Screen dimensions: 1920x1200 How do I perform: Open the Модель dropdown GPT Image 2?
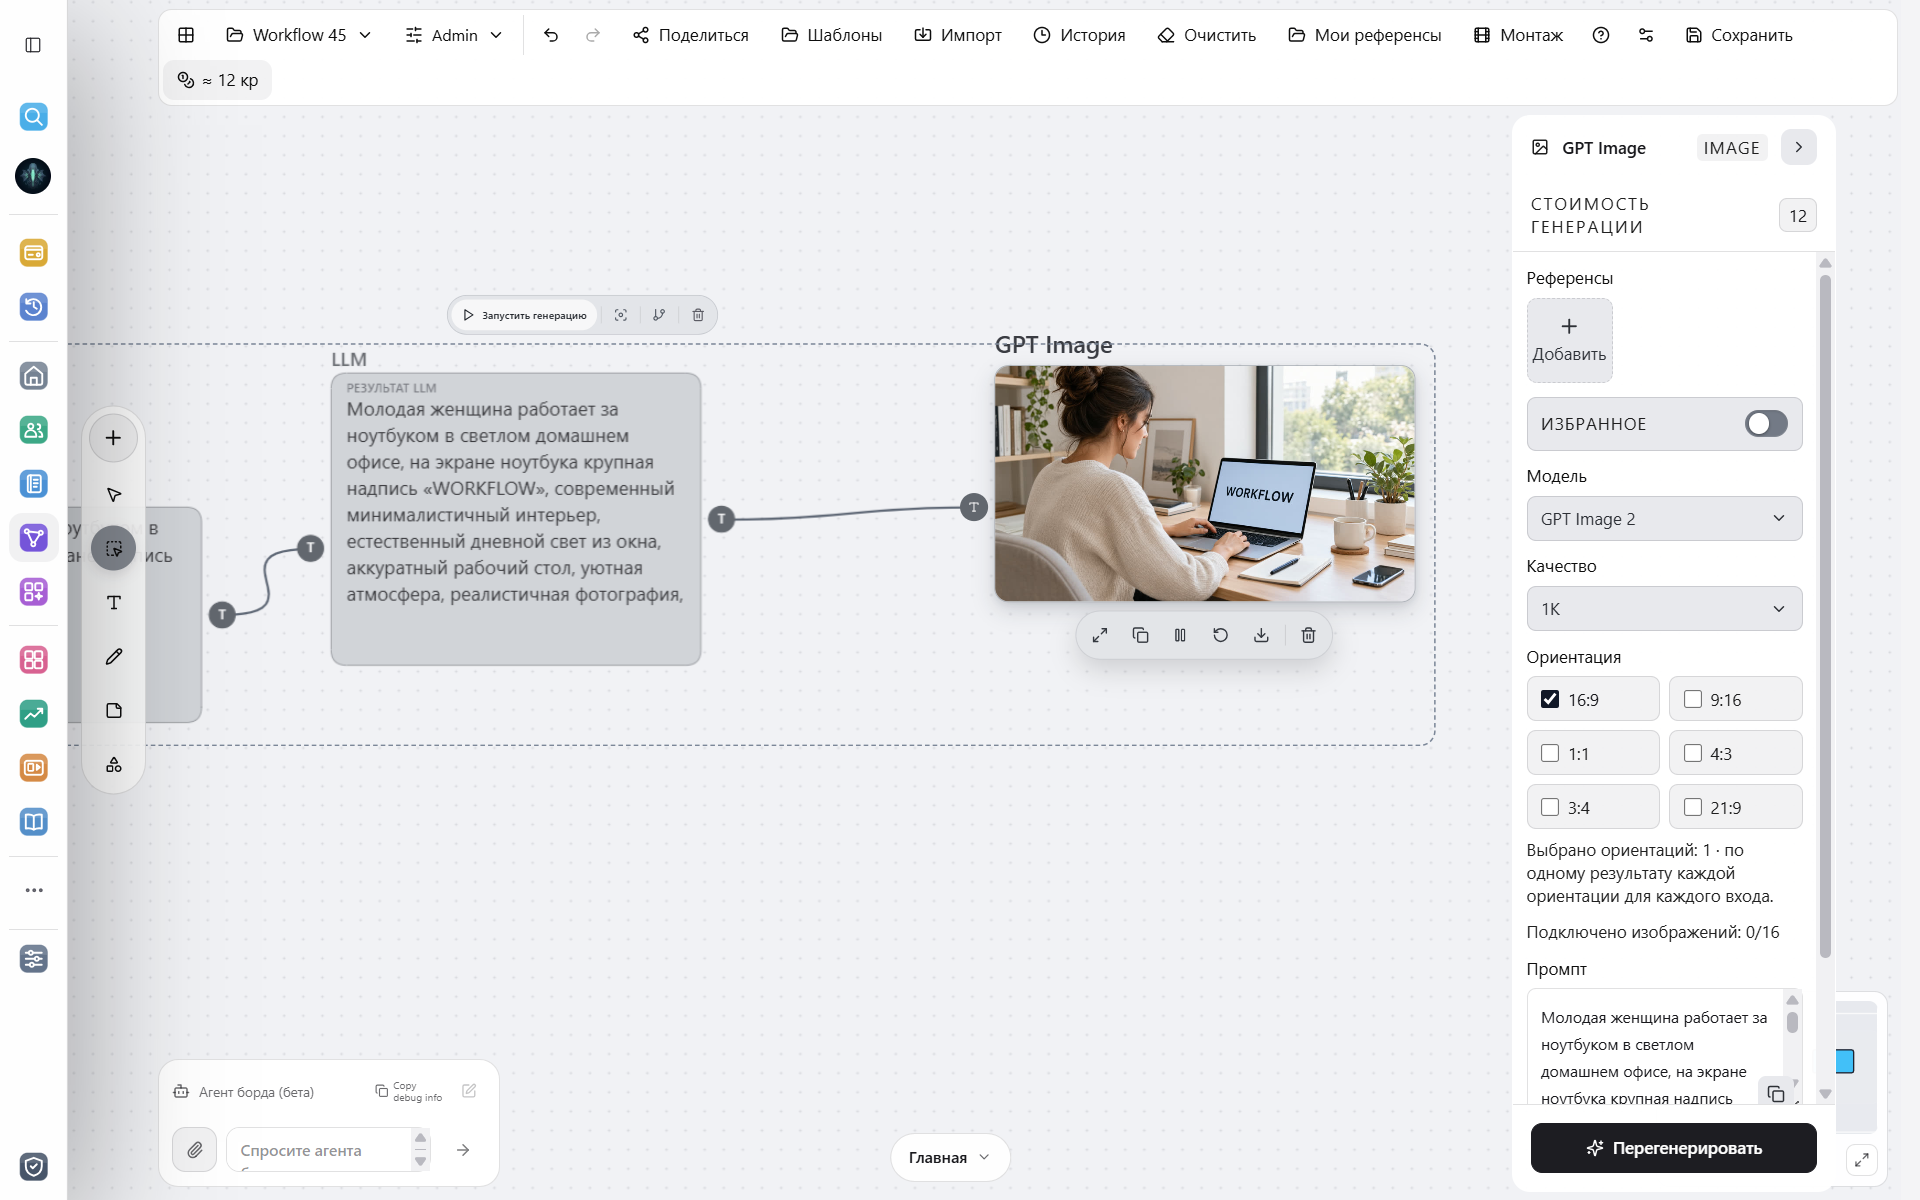(1664, 519)
